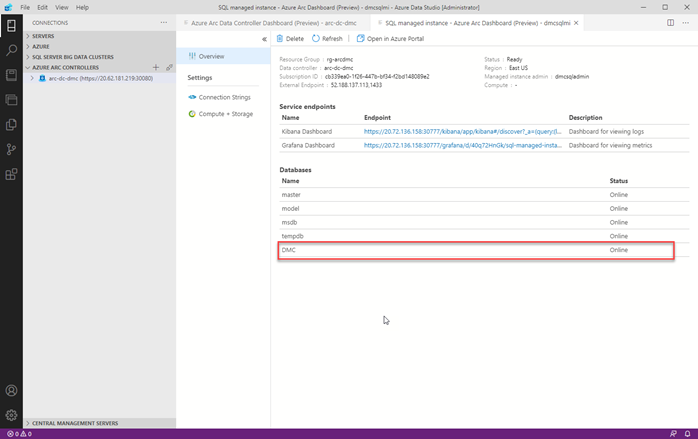The height and width of the screenshot is (439, 698).
Task: Click the Endpoint column header
Action: tap(377, 118)
